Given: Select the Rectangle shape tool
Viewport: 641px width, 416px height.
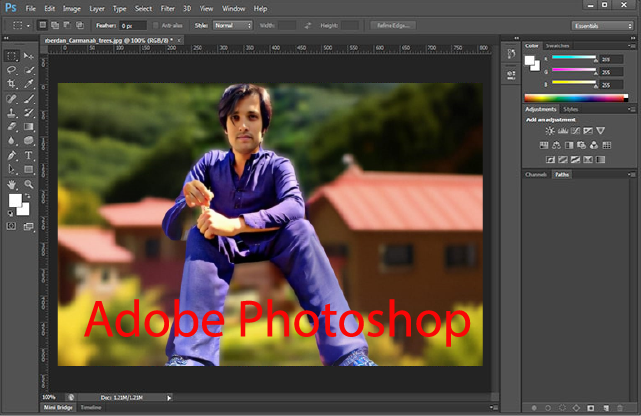Looking at the screenshot, I should (29, 169).
